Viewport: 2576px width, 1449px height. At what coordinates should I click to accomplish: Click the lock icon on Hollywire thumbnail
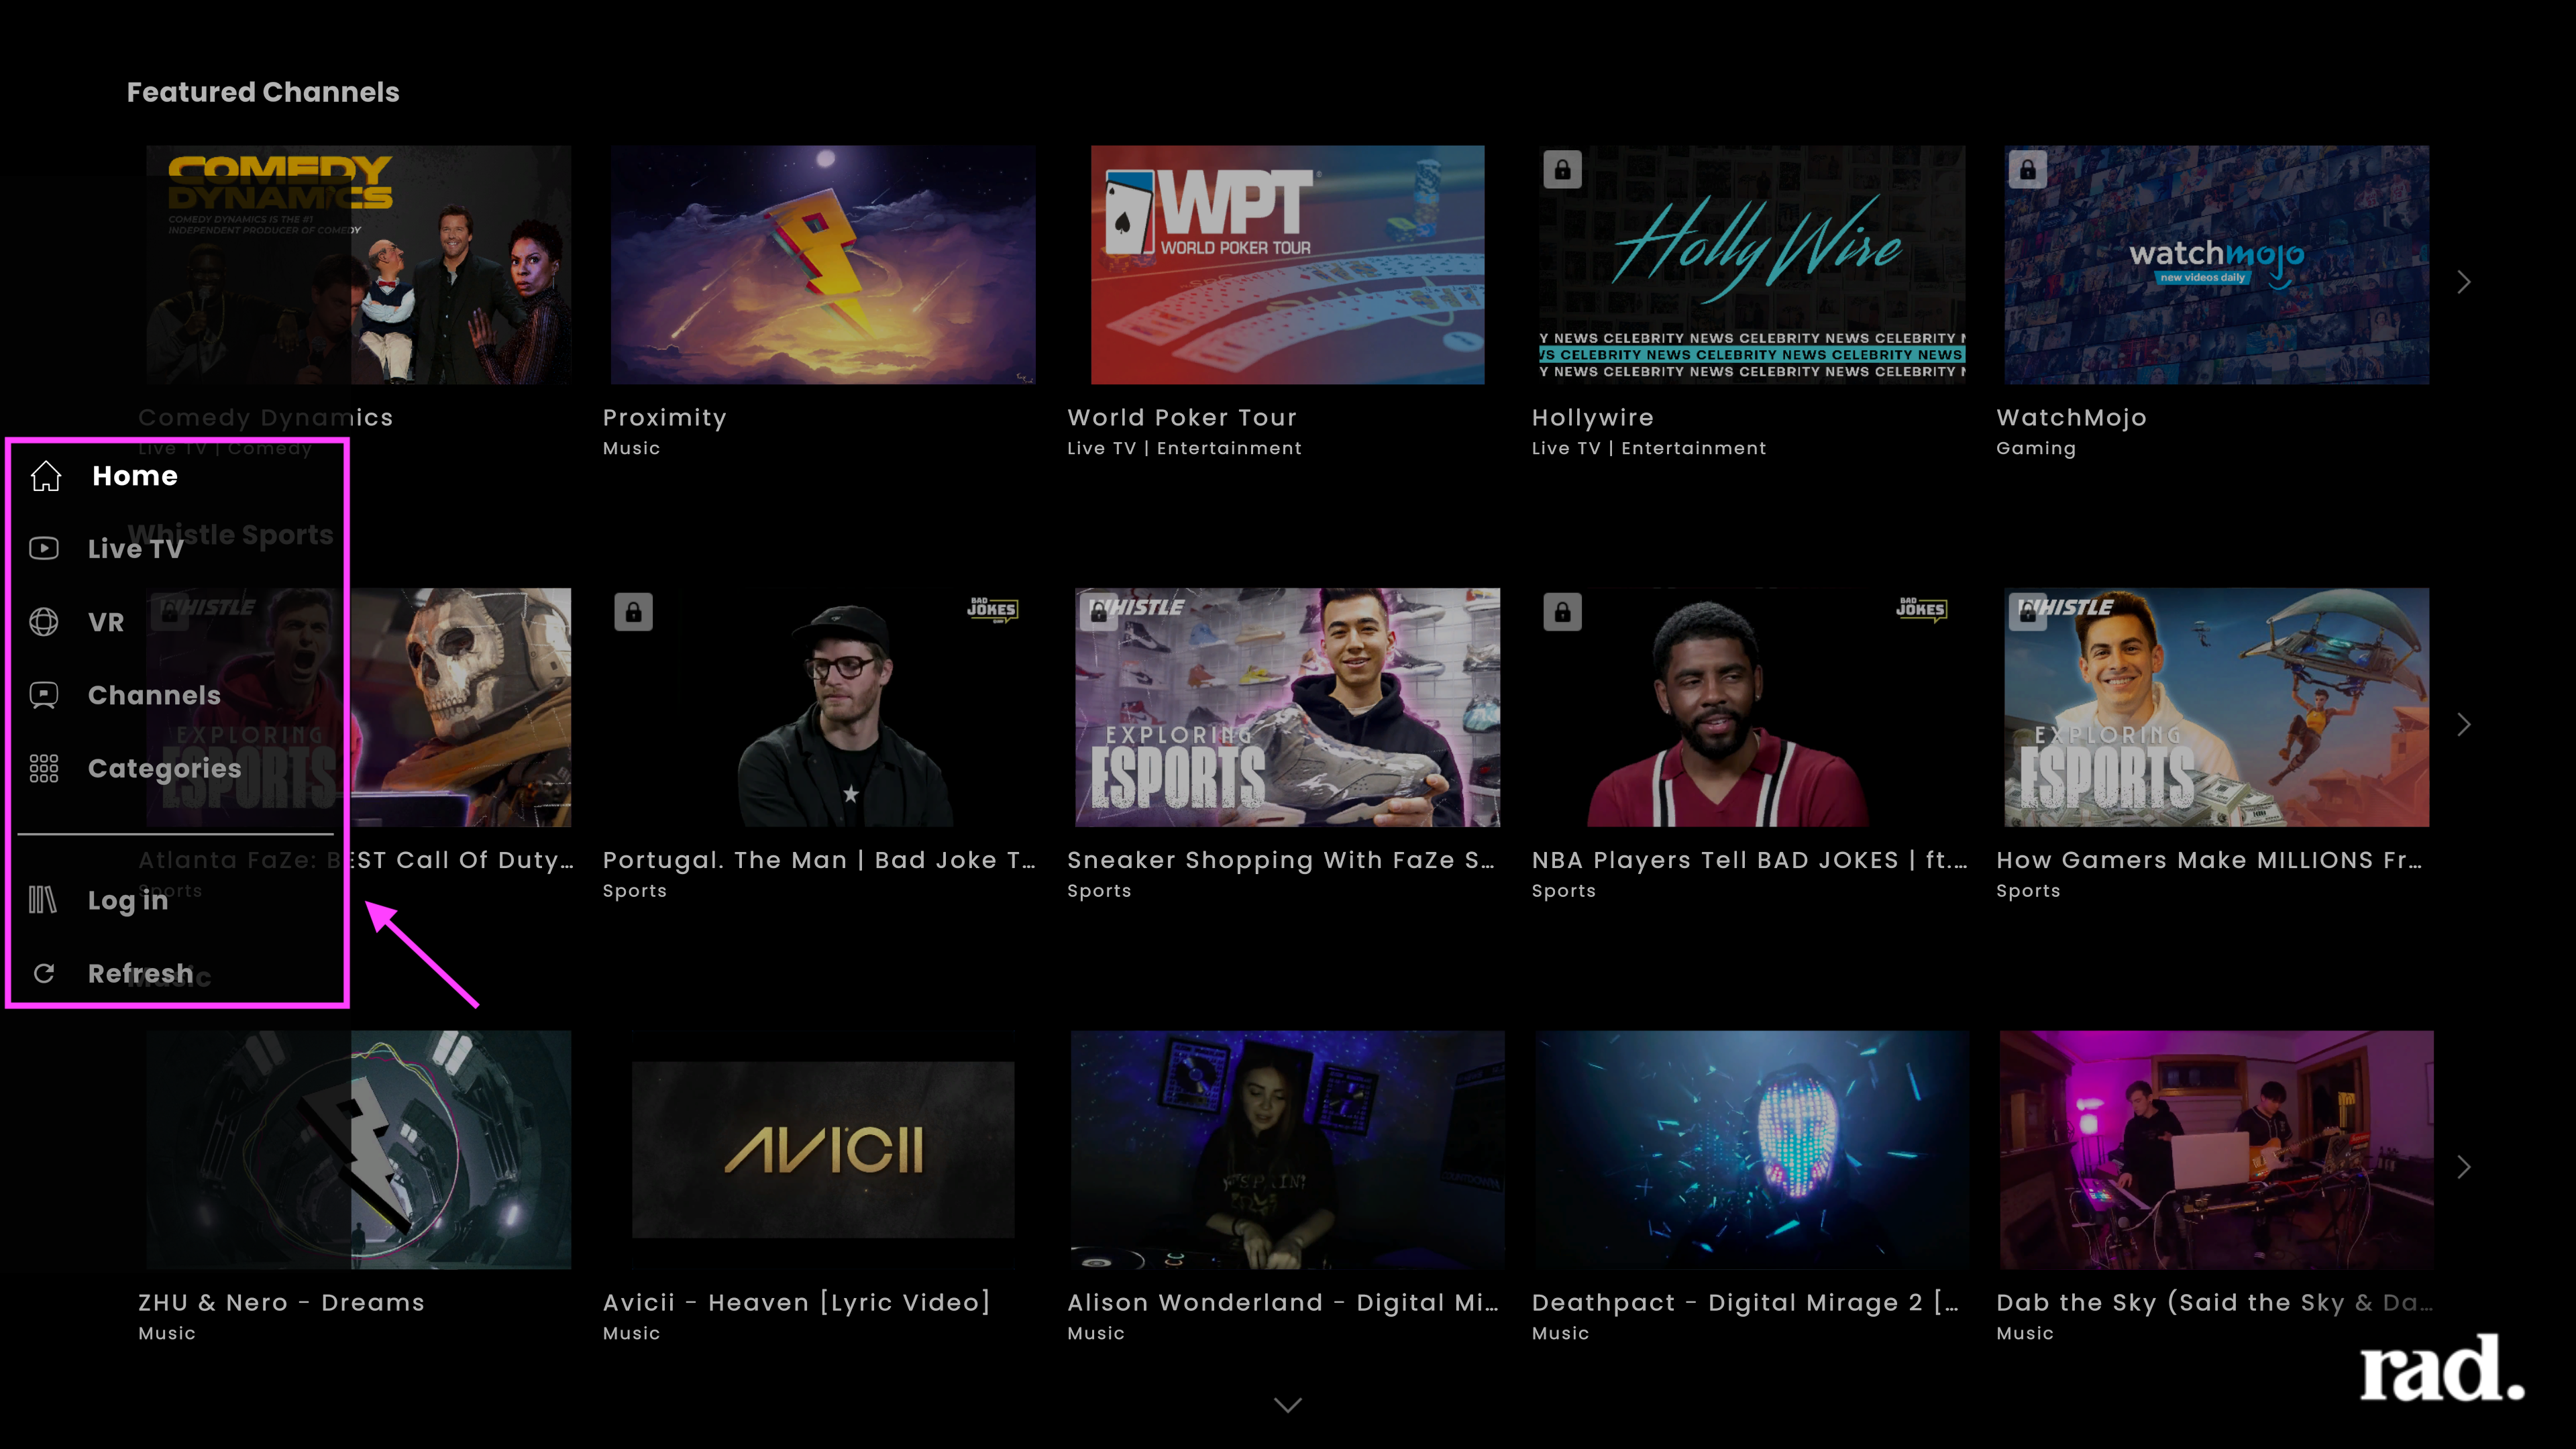click(1562, 170)
